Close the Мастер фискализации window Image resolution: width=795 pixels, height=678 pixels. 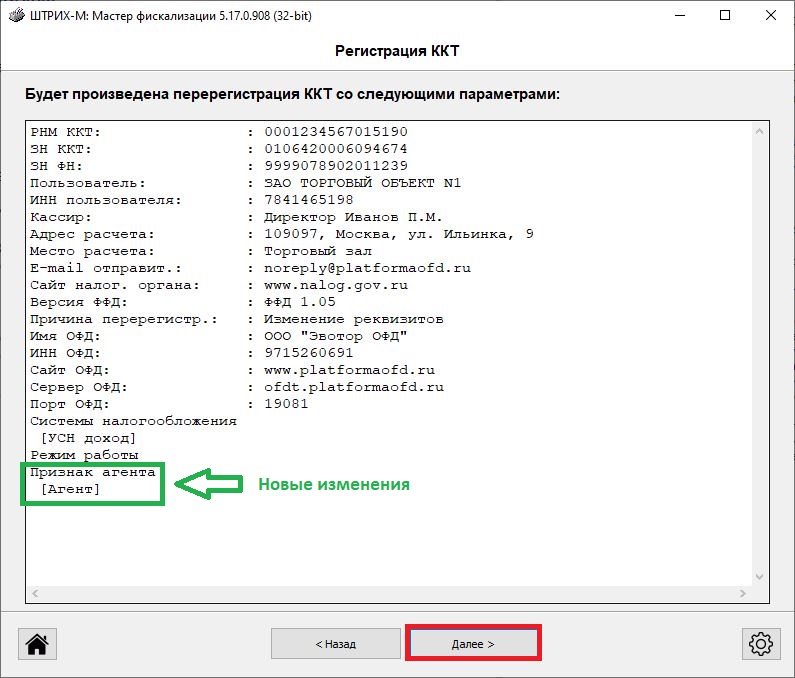(x=770, y=16)
